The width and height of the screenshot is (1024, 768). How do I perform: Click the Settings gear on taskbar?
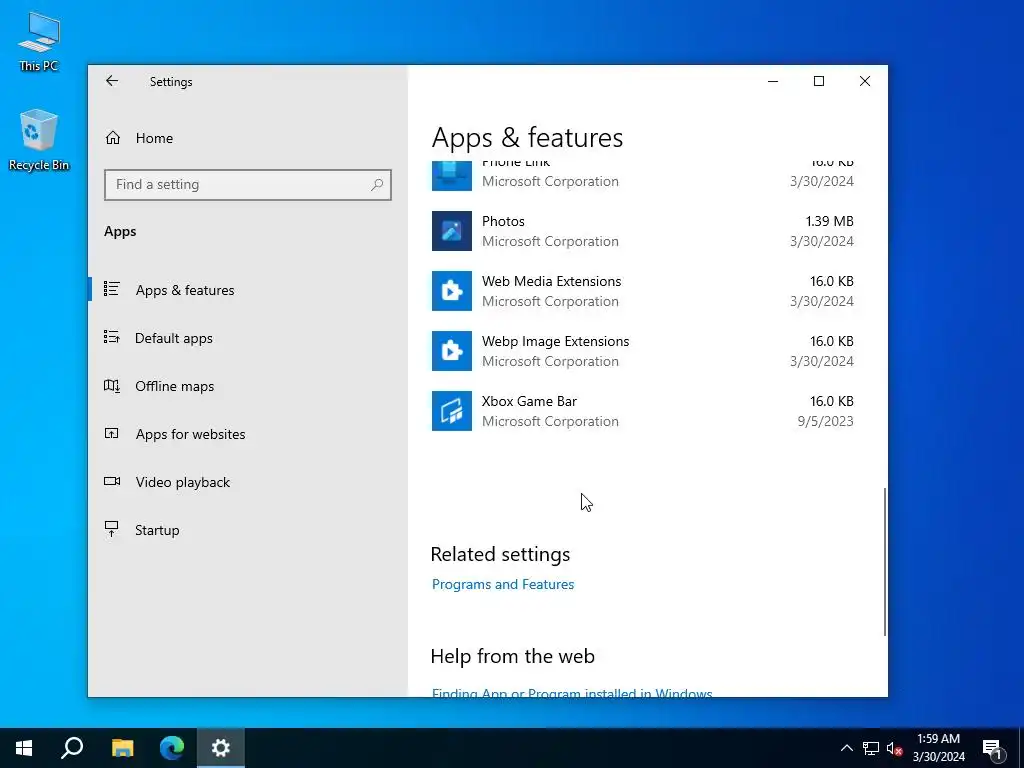point(221,748)
